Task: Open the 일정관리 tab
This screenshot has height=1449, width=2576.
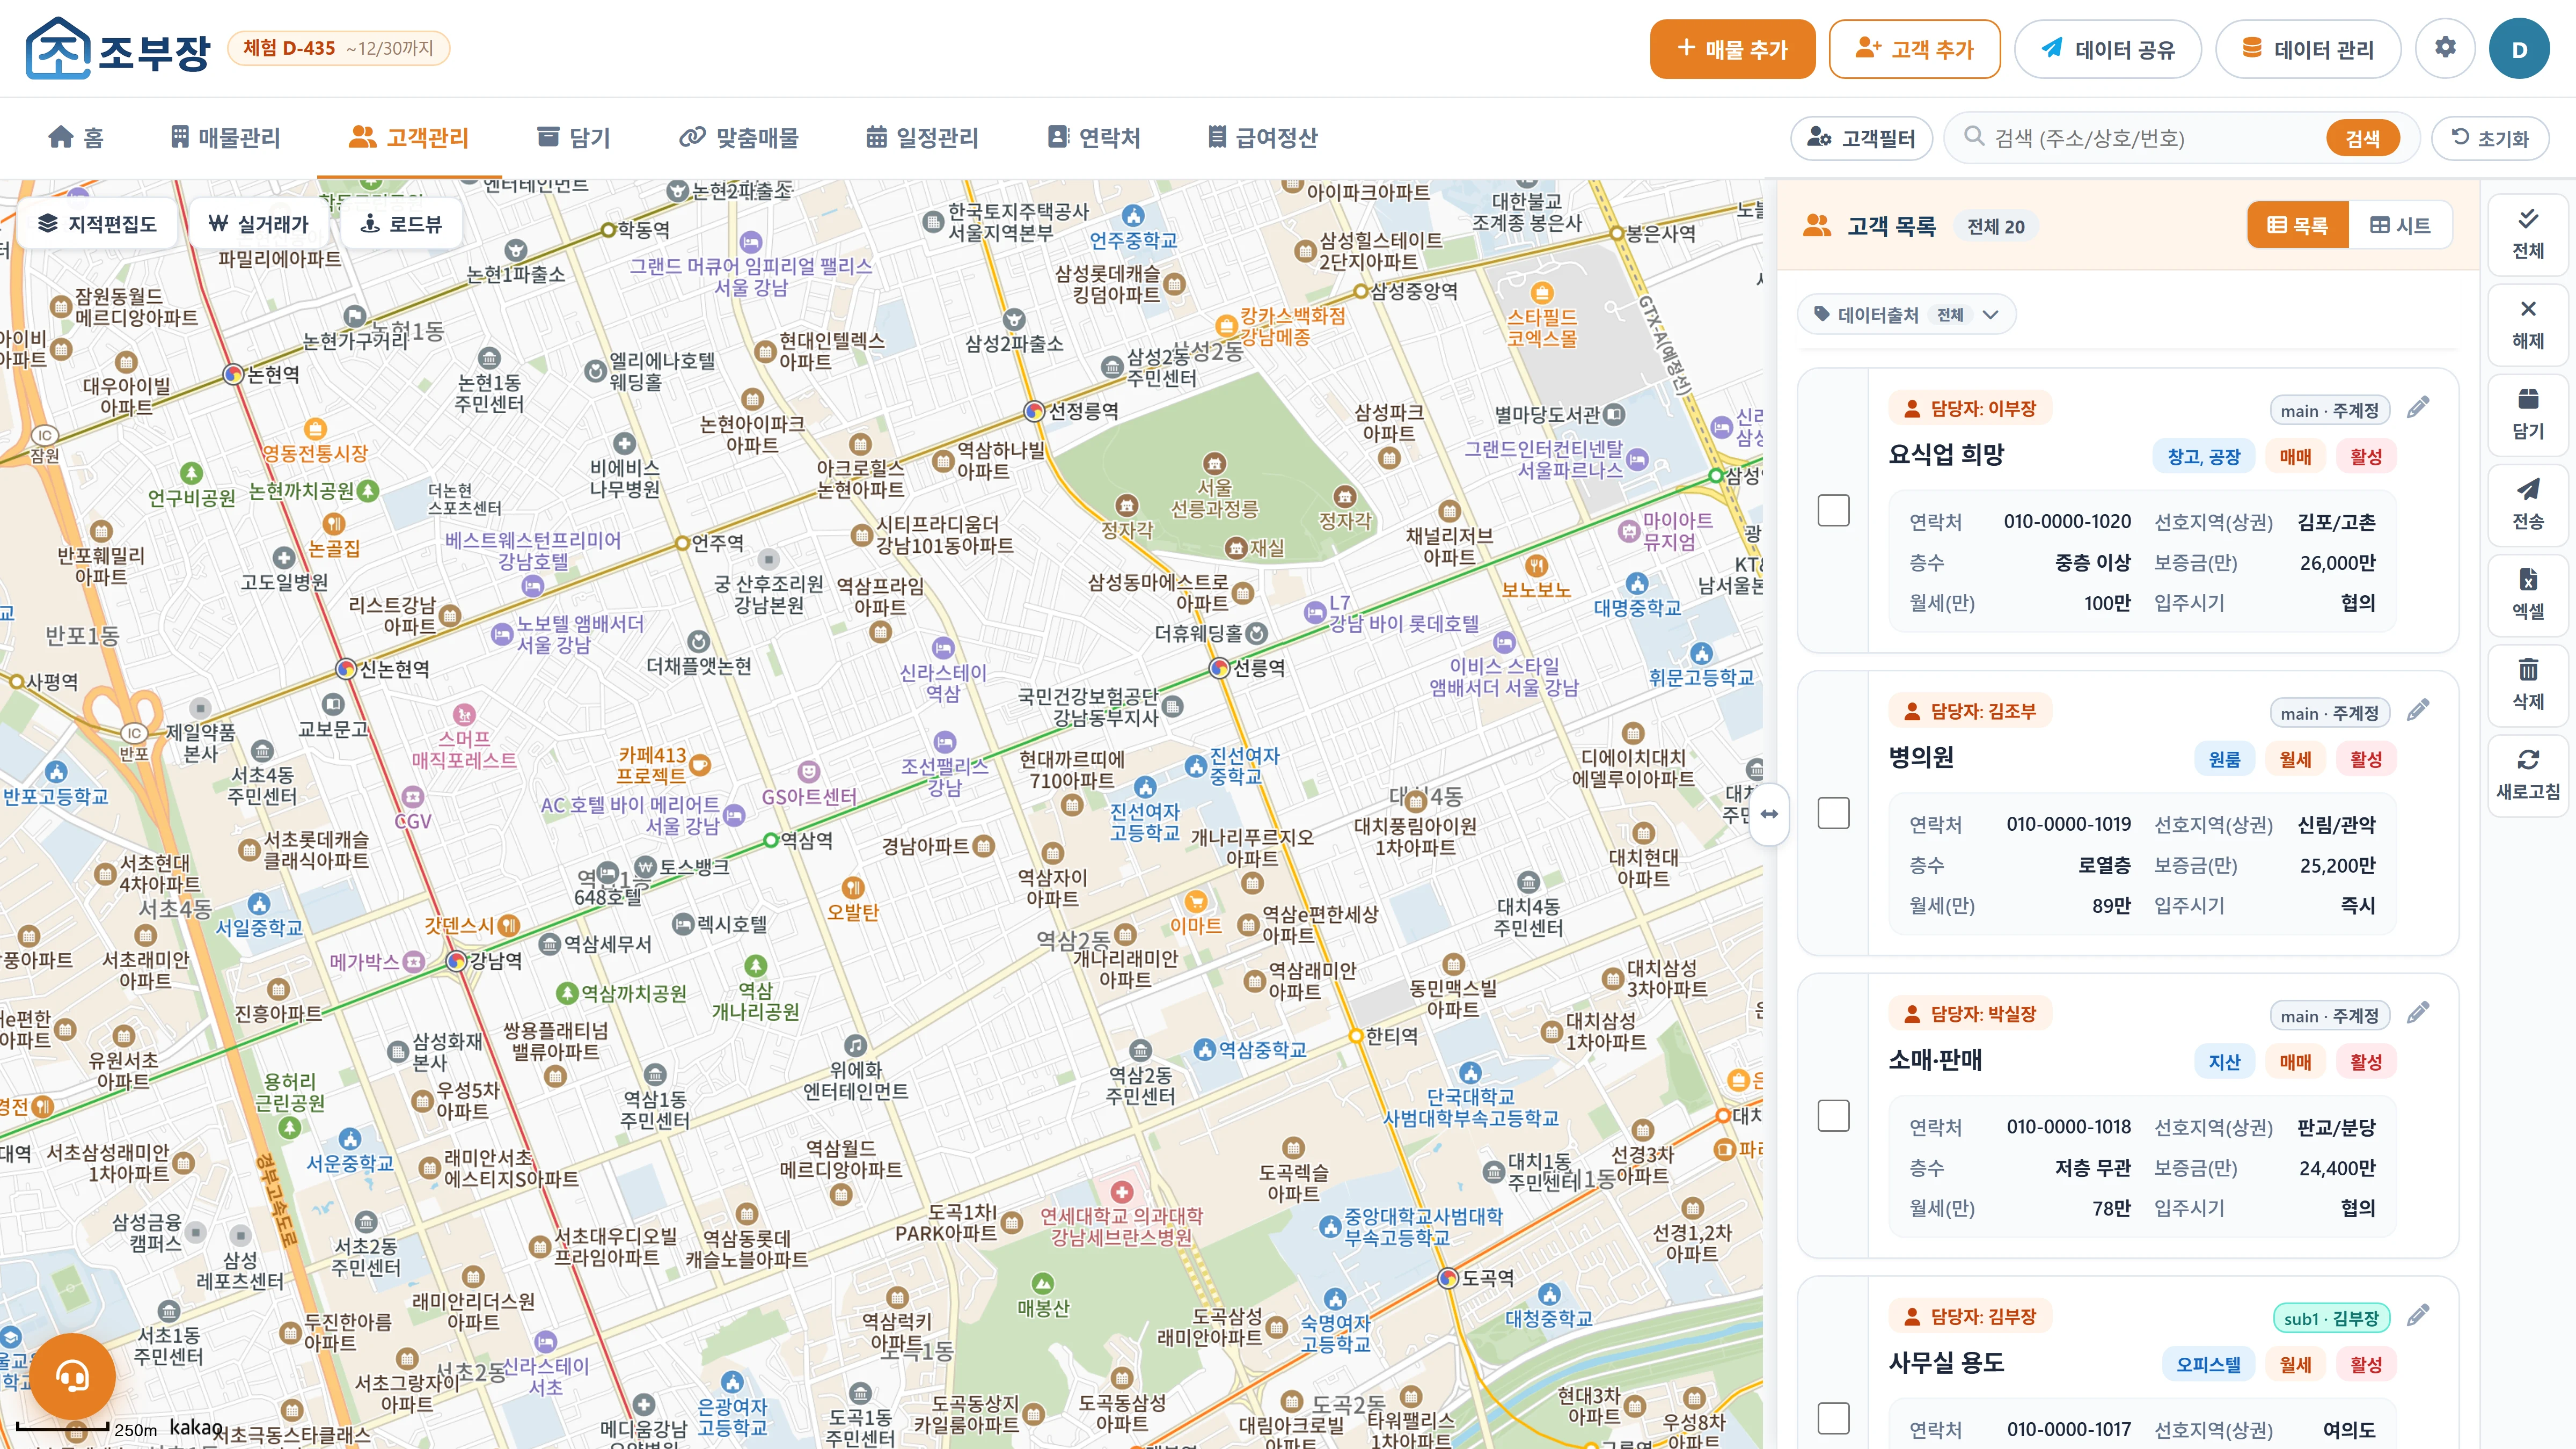Action: coord(922,138)
